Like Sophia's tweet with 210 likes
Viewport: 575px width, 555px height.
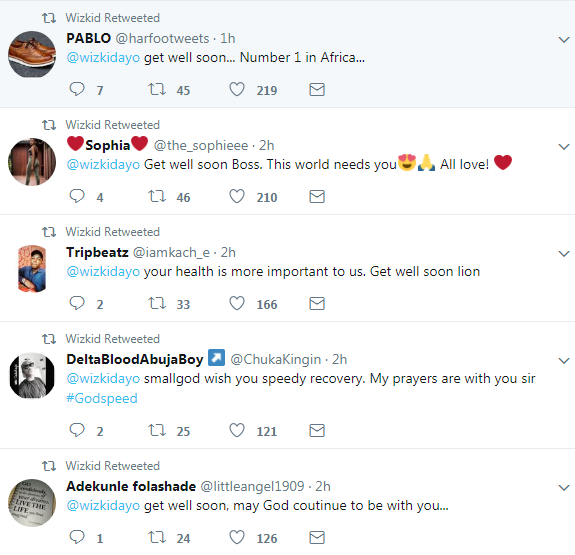(237, 196)
